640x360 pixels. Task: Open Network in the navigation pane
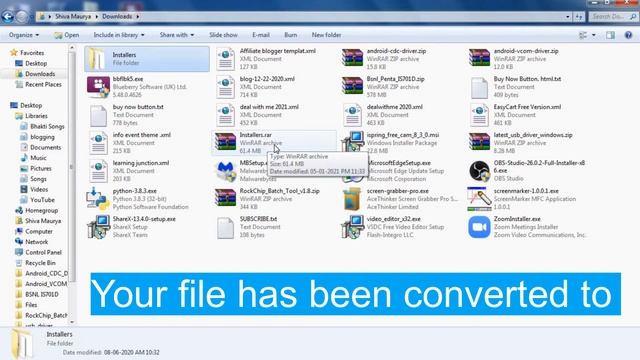[x=36, y=242]
